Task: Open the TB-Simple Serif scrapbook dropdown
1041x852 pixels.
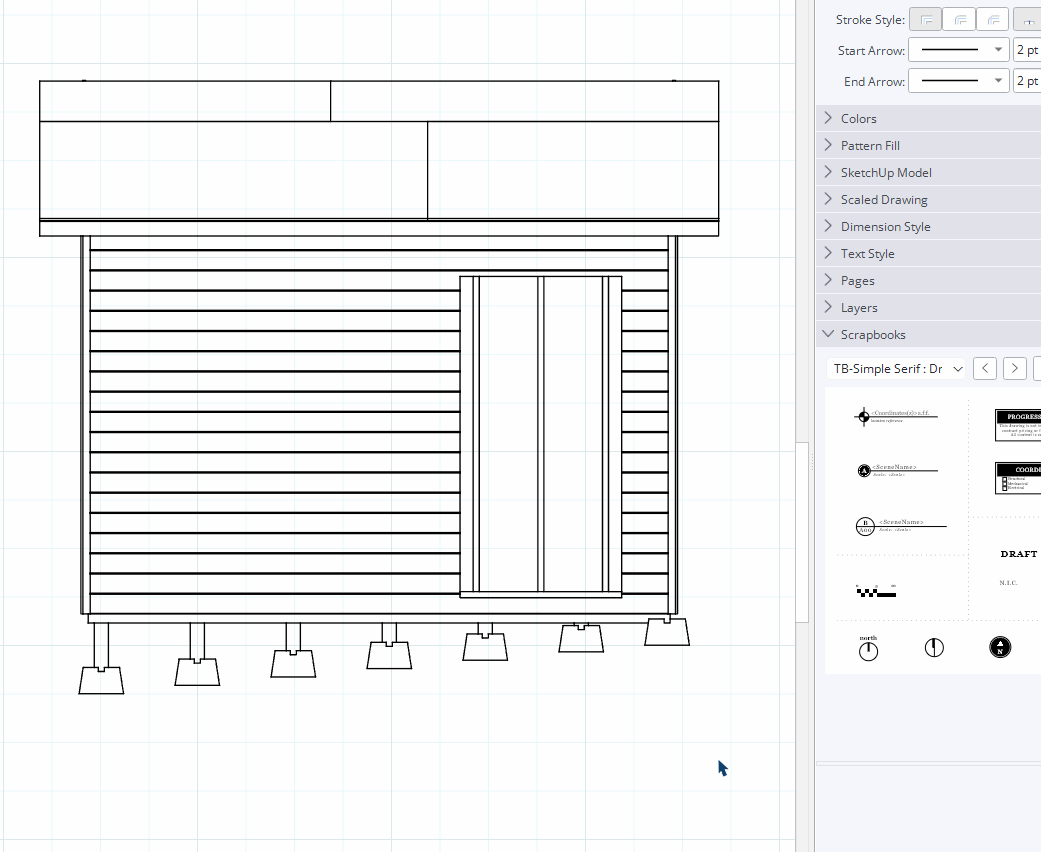Action: point(897,368)
